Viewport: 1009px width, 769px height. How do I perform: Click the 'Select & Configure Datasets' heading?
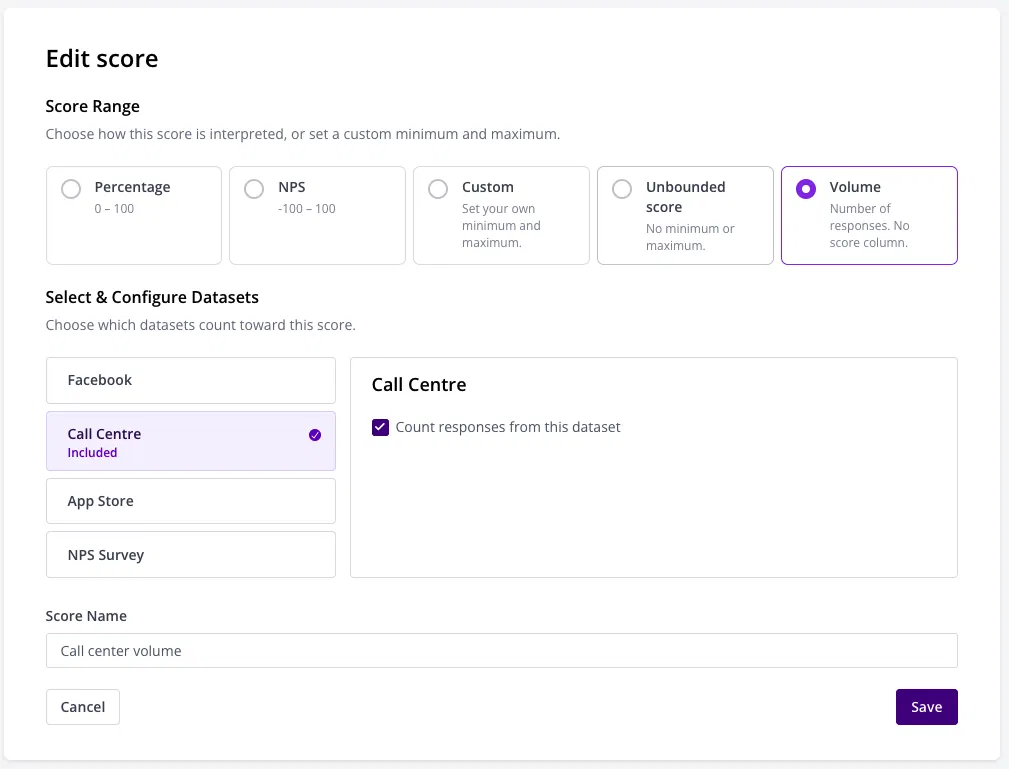tap(152, 297)
